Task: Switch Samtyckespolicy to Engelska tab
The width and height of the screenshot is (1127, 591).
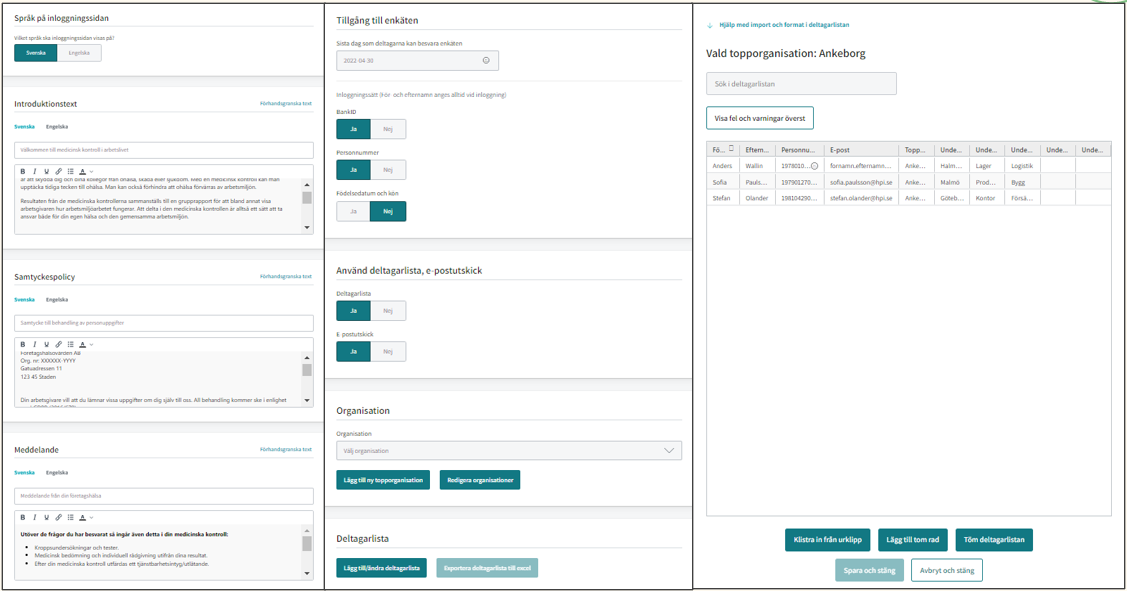Action: click(x=57, y=300)
